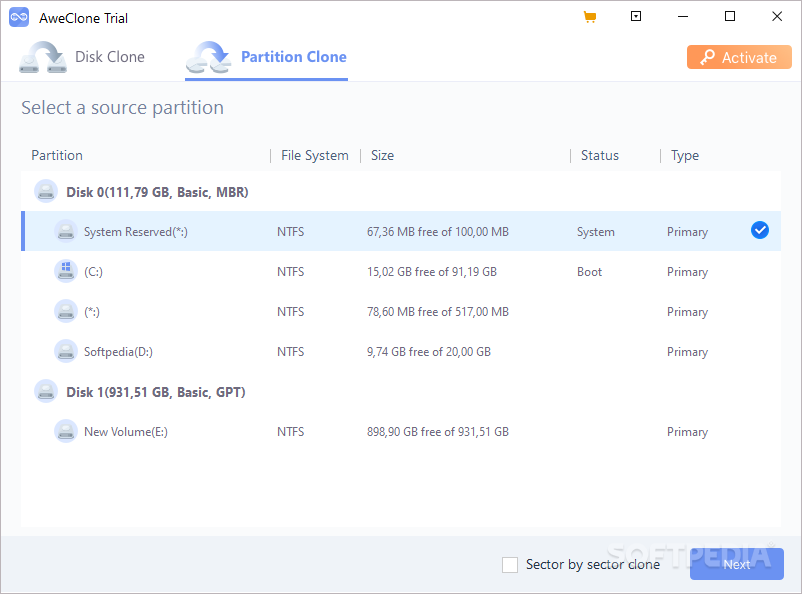Click the AweClone infinity logo icon
802x594 pixels.
click(19, 17)
